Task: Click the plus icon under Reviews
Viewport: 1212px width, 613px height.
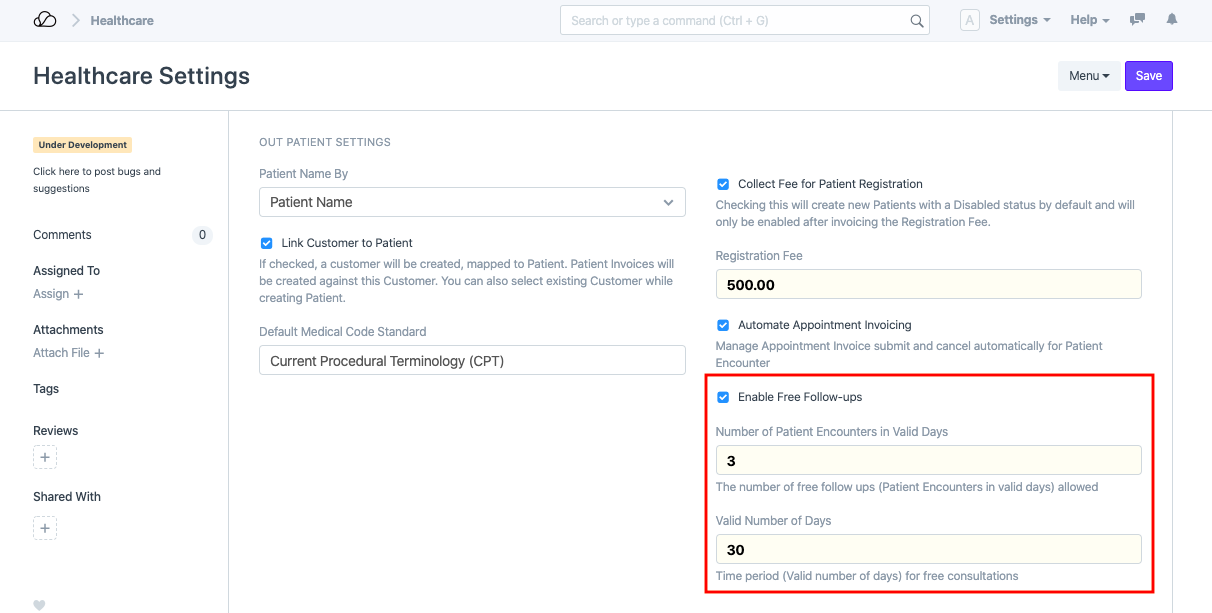Action: click(45, 458)
